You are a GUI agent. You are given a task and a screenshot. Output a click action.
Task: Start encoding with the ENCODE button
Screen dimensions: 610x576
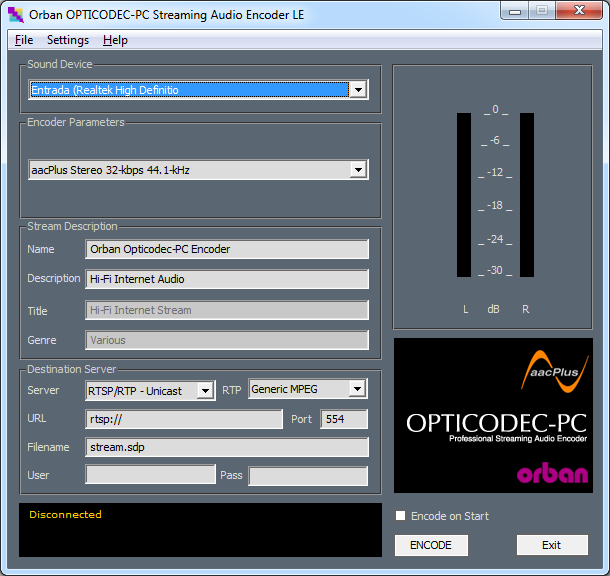[431, 545]
